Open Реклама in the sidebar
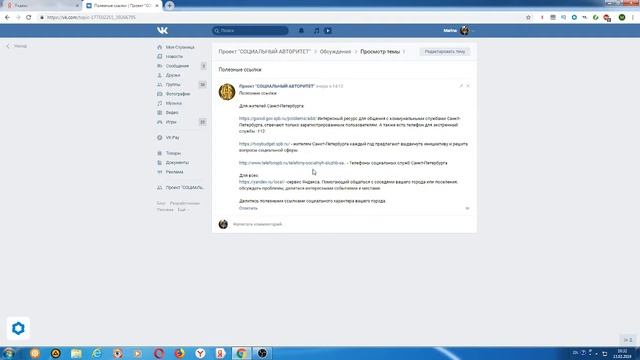Viewport: 640px width, 360px height. click(x=174, y=172)
